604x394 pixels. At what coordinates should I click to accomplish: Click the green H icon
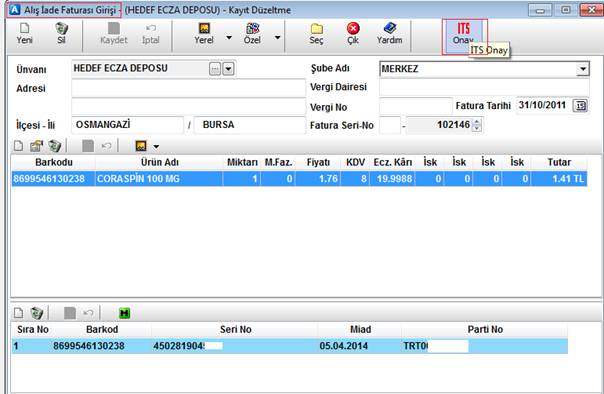[x=124, y=313]
